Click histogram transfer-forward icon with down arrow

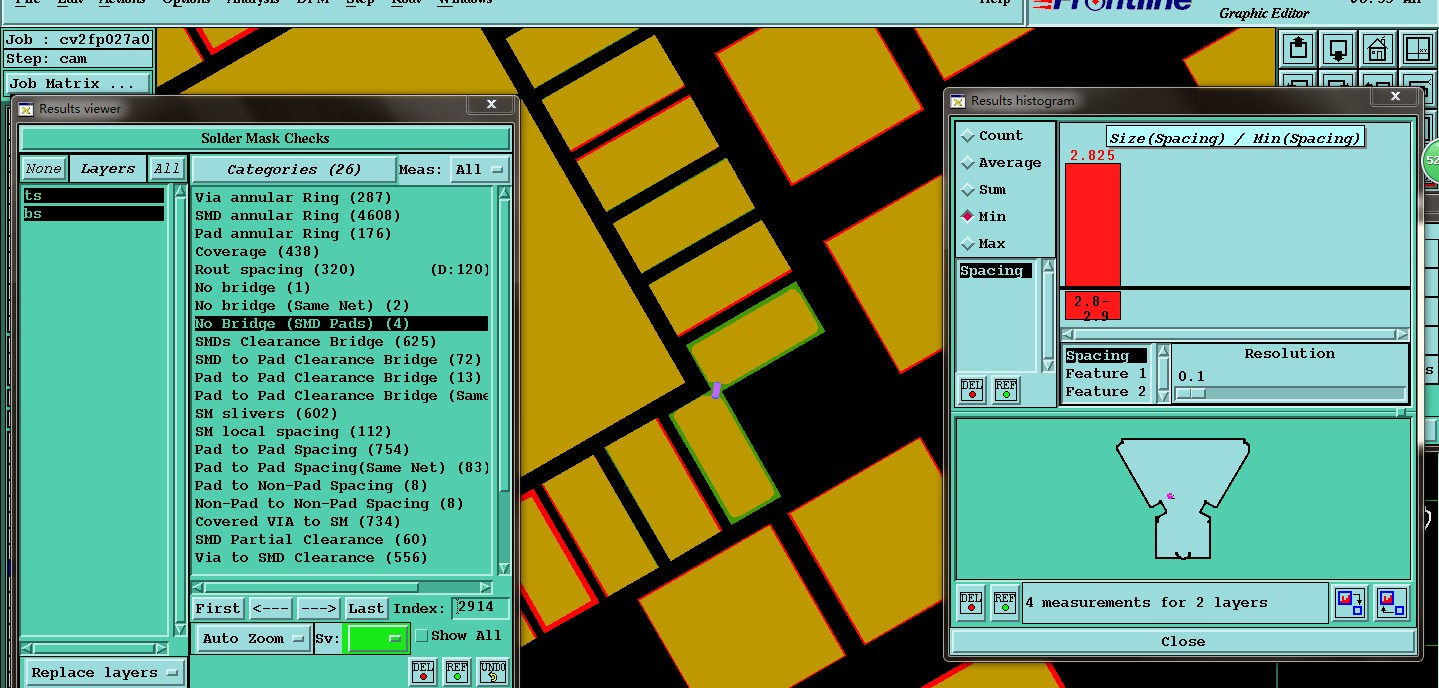click(1350, 602)
